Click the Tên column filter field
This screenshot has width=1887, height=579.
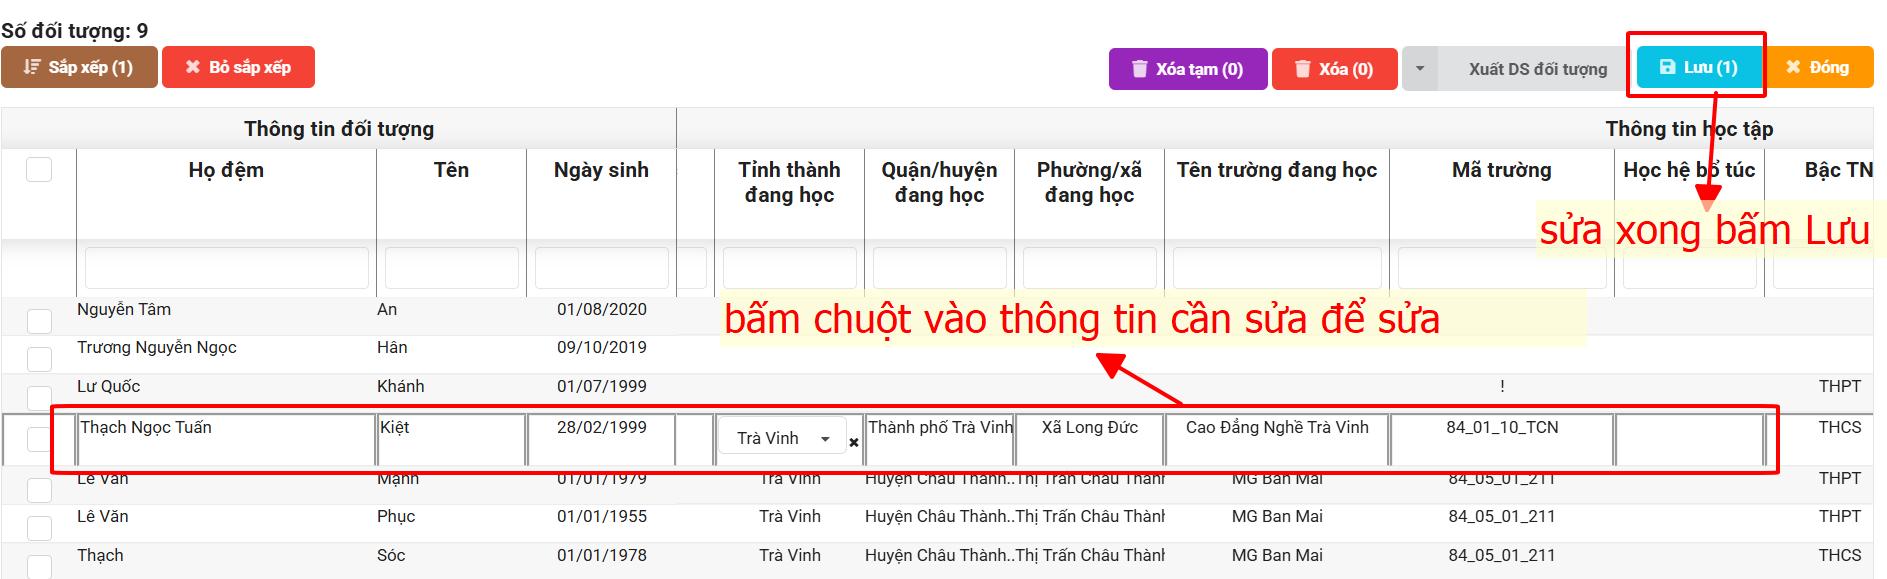[x=451, y=269]
